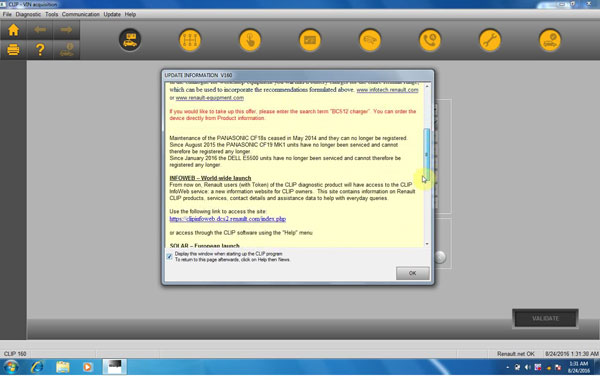Open help via question mark icon
This screenshot has height=380, width=600.
pos(40,50)
